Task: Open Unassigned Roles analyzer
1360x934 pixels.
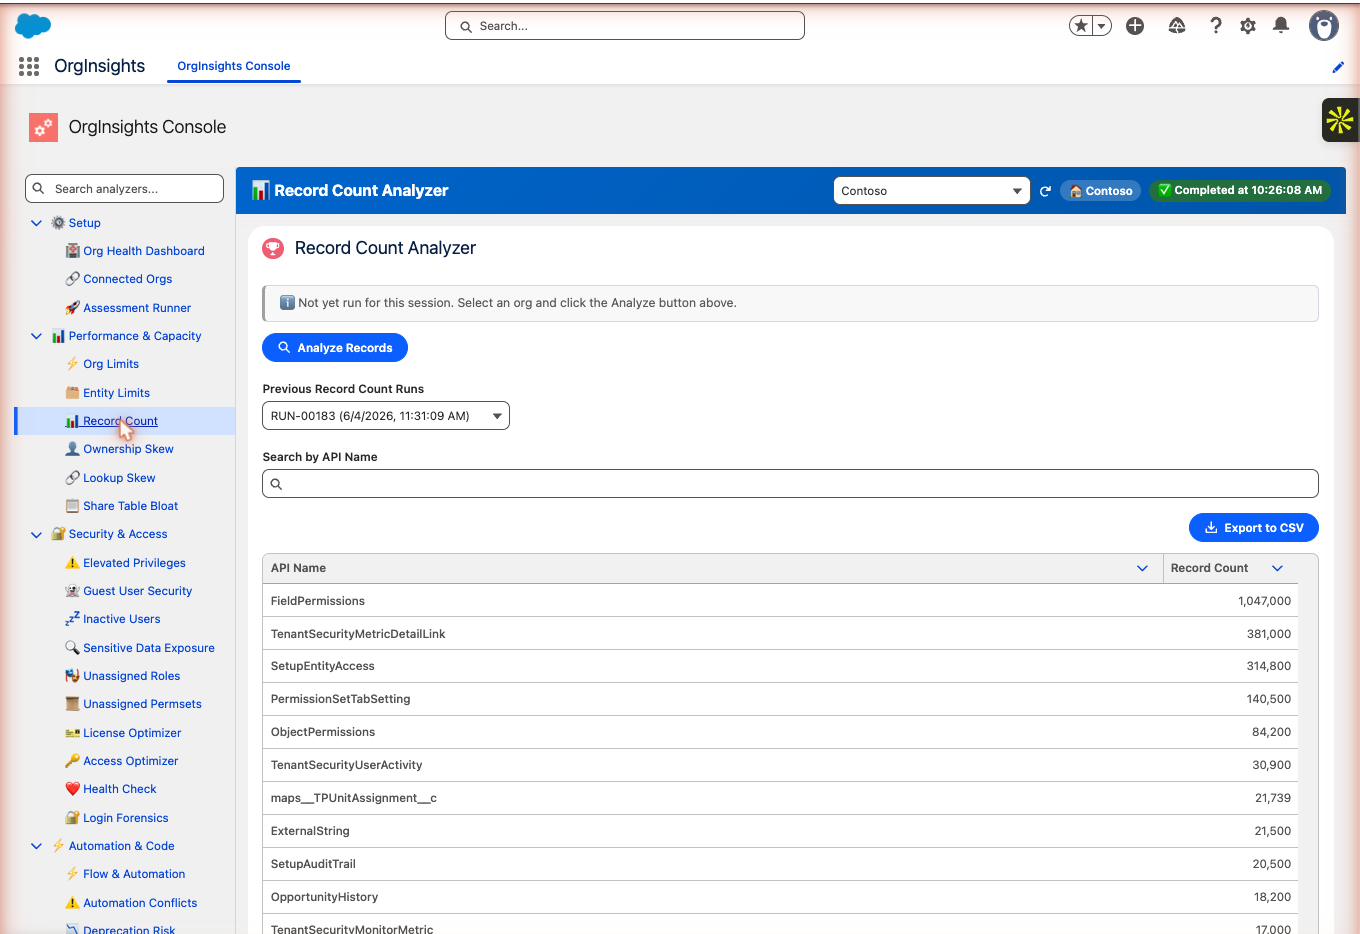Action: [x=132, y=676]
